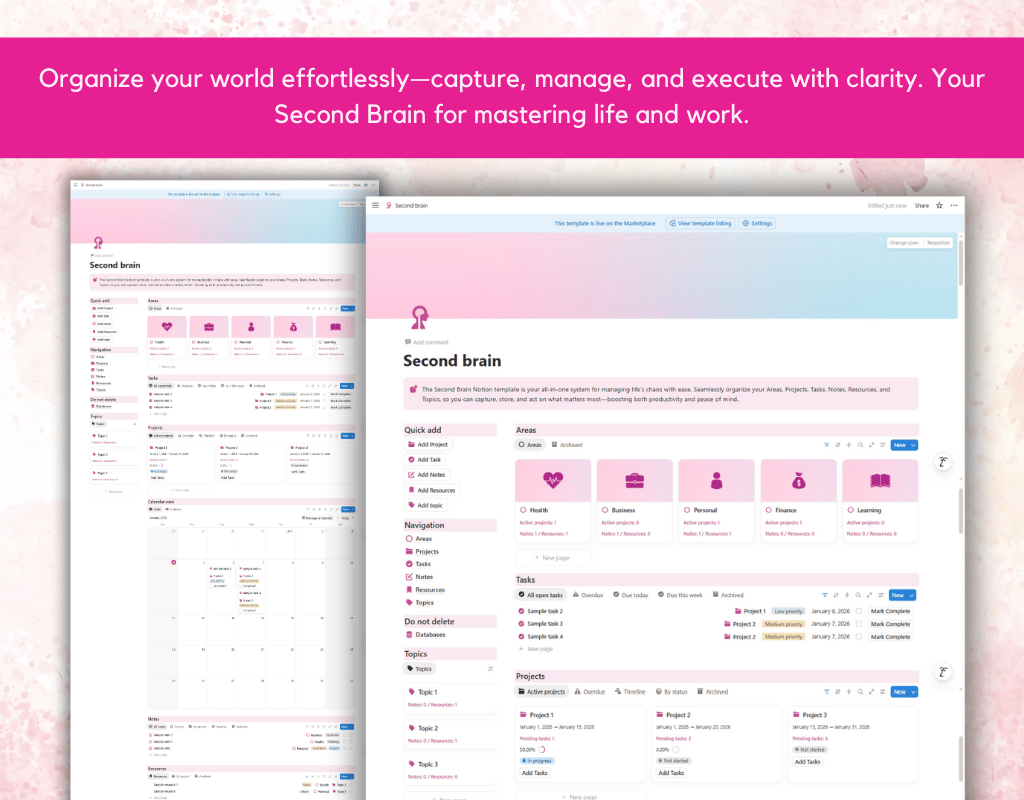Click the settings icon in Topics section header
The height and width of the screenshot is (800, 1024).
[x=490, y=669]
